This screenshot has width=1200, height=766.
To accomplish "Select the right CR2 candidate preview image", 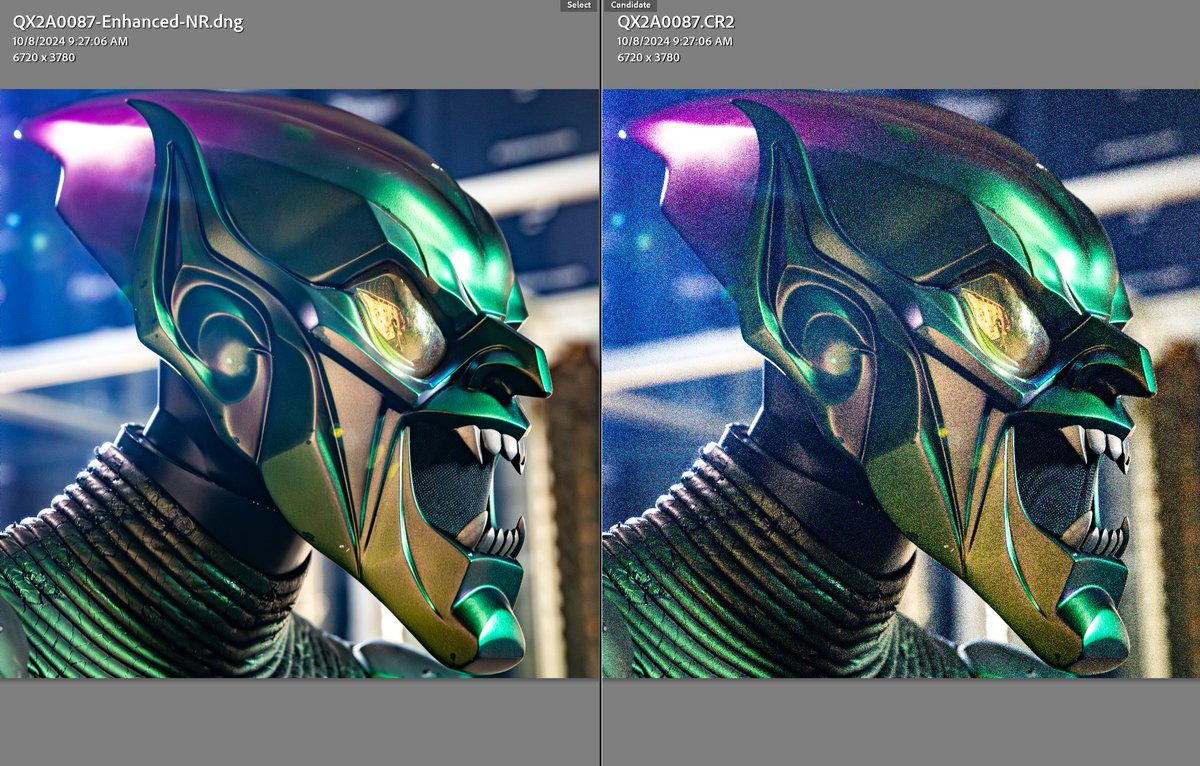I will coord(901,383).
